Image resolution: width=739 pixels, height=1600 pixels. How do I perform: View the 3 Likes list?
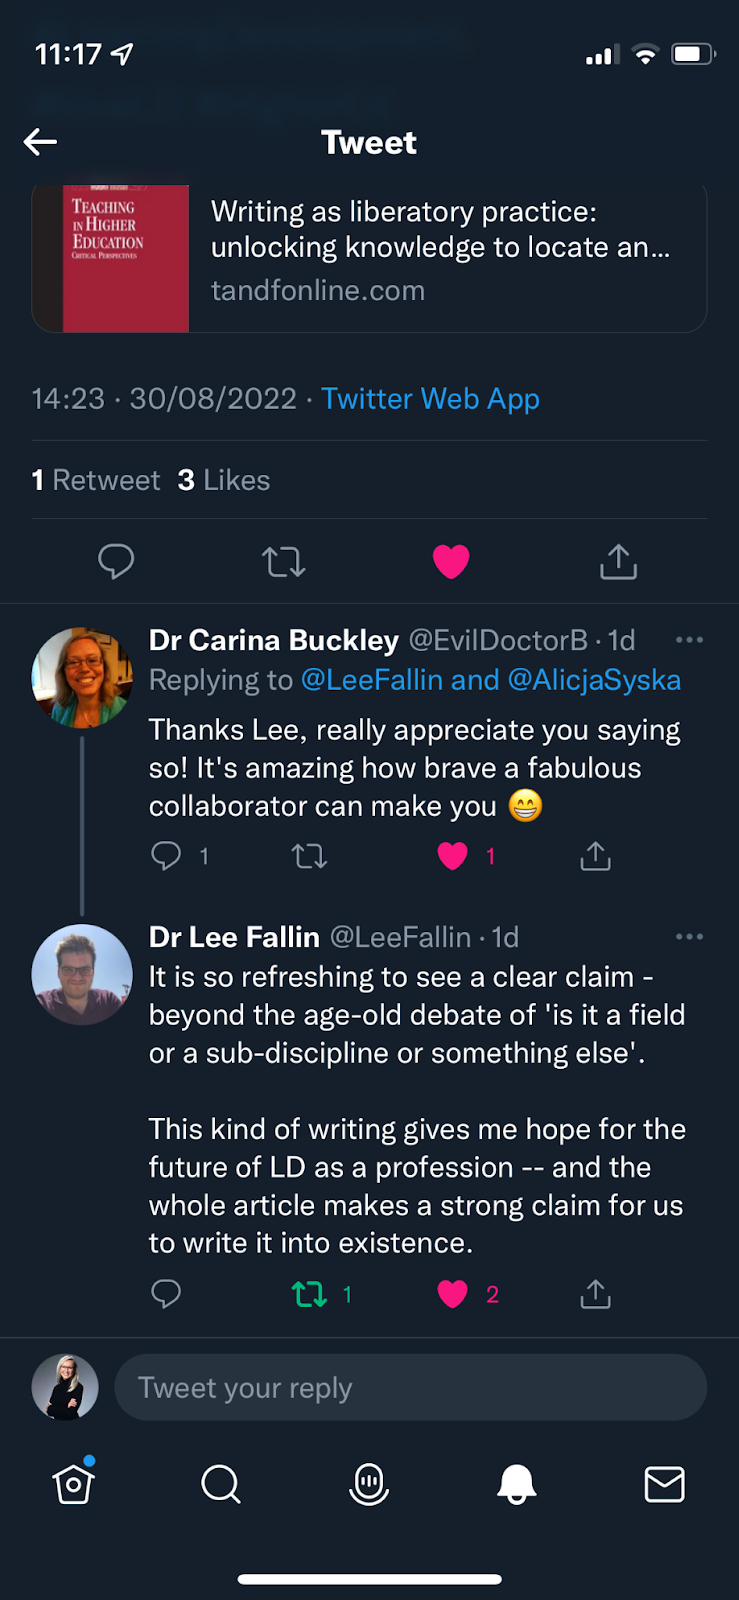224,480
